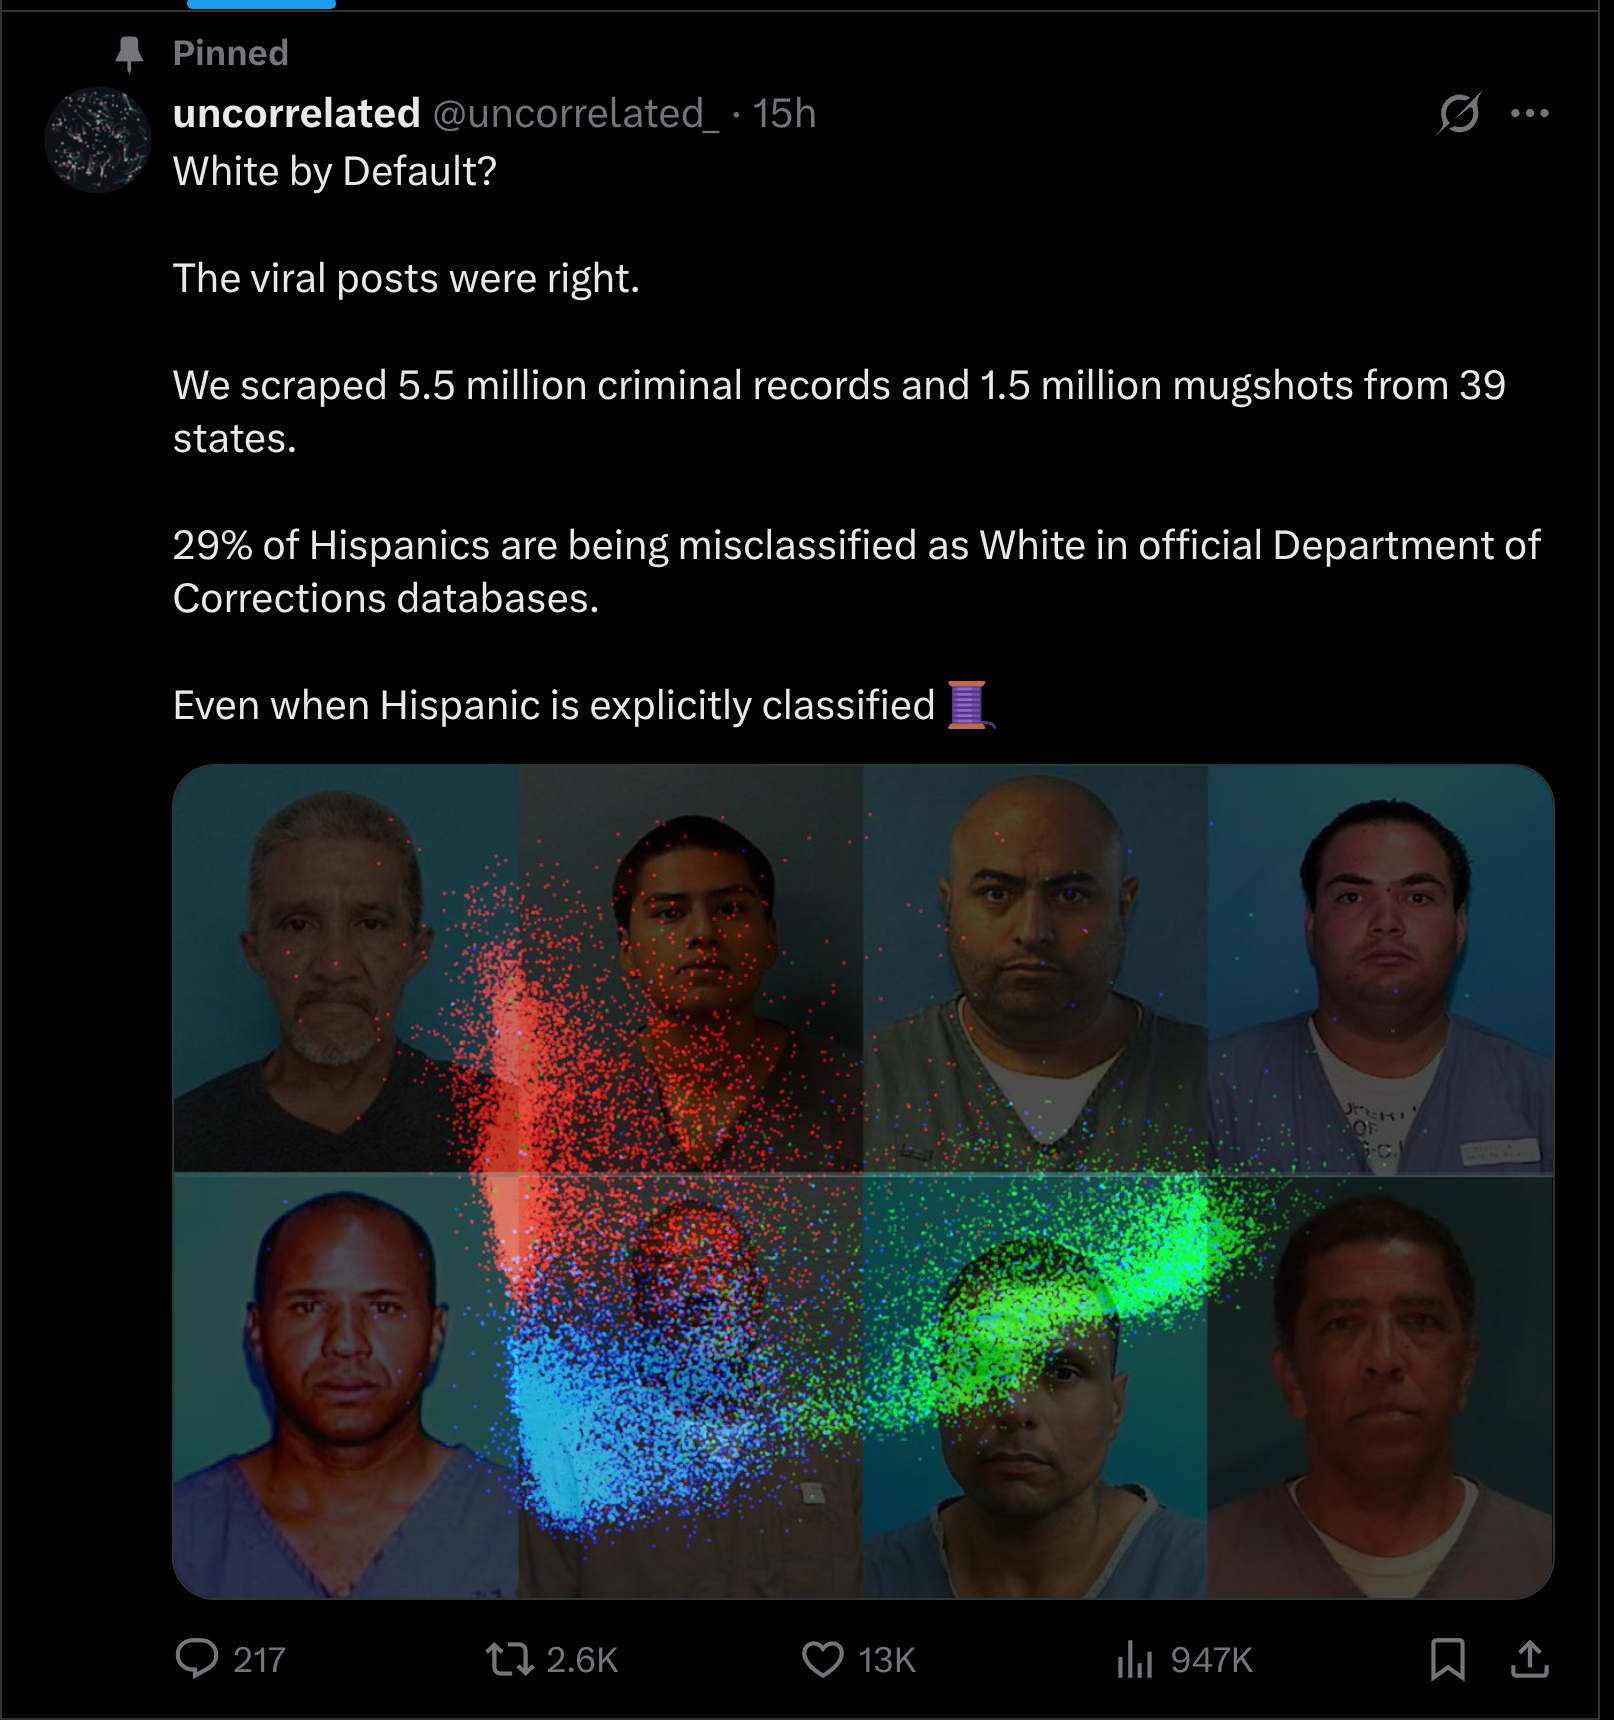The height and width of the screenshot is (1720, 1614).
Task: Select the blue-underlined active tab at top
Action: [261, 5]
